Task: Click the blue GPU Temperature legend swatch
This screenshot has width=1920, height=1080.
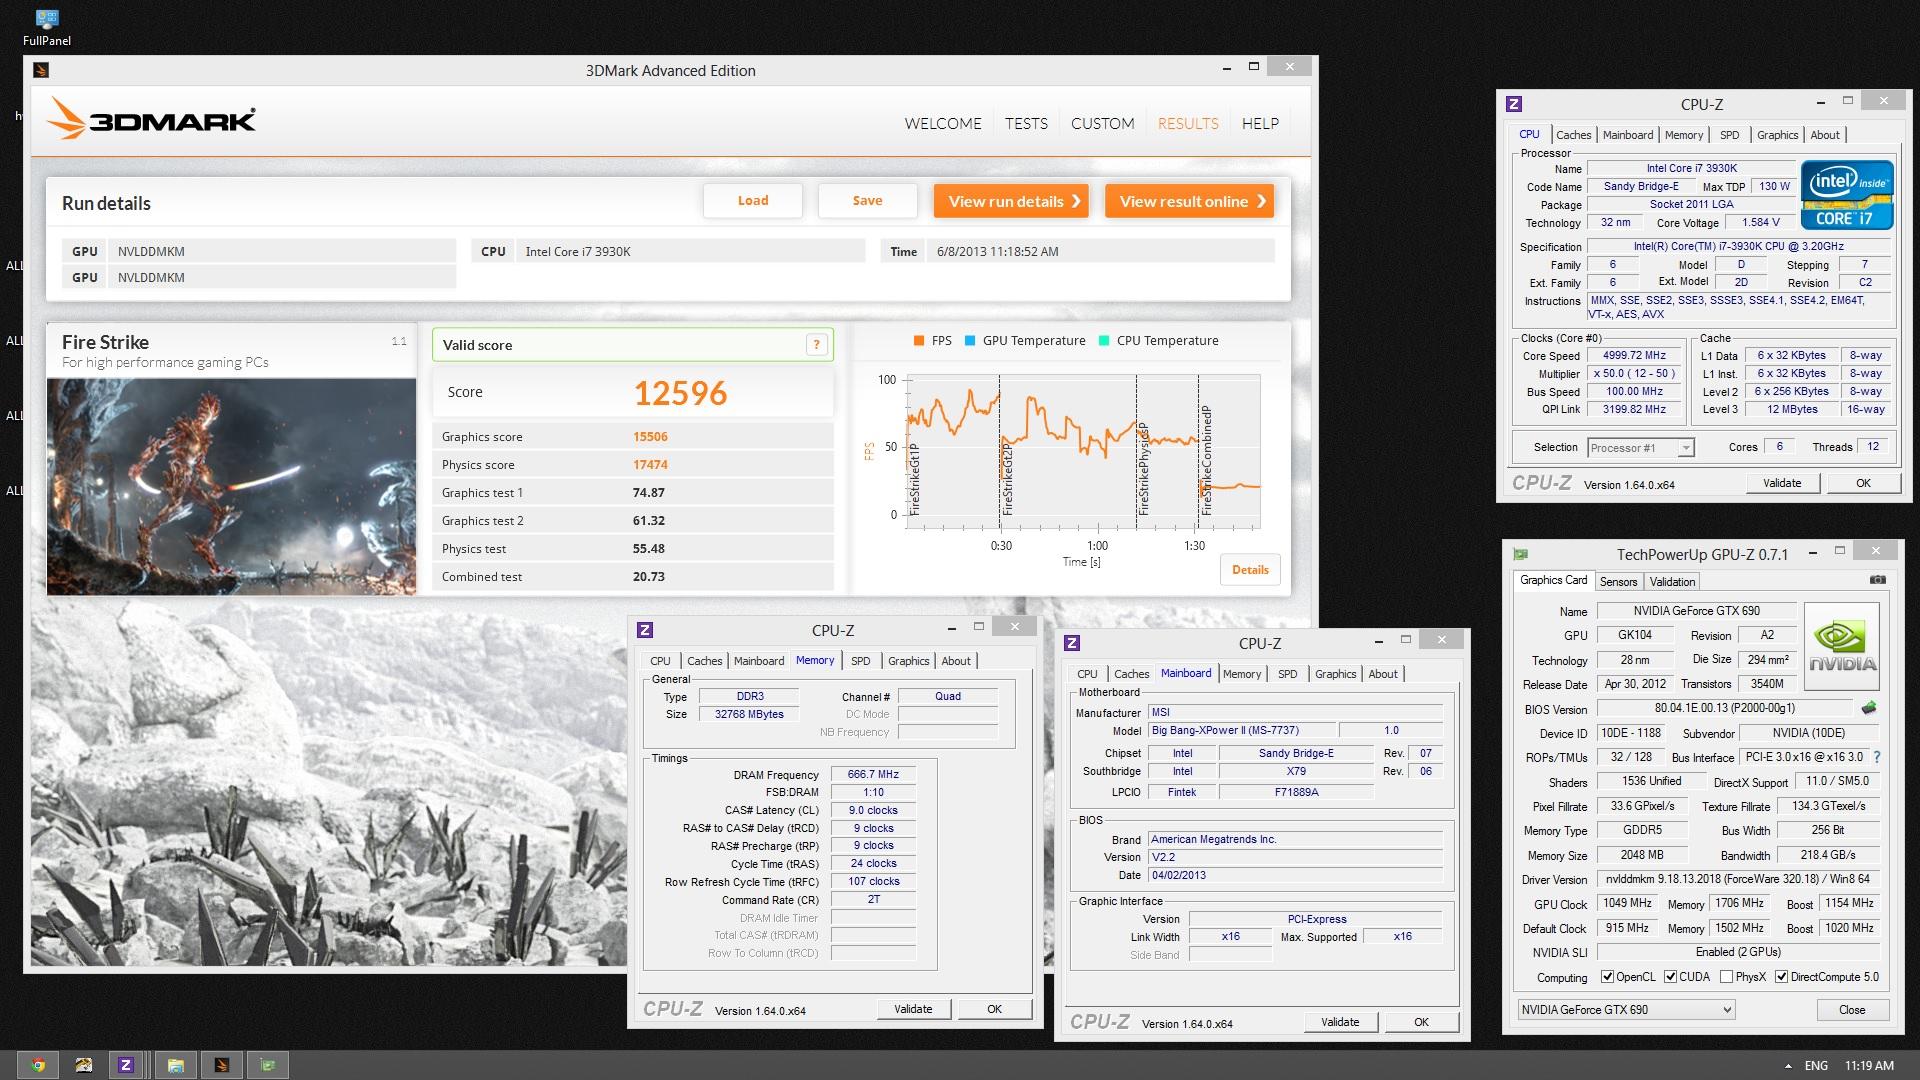Action: (x=969, y=341)
